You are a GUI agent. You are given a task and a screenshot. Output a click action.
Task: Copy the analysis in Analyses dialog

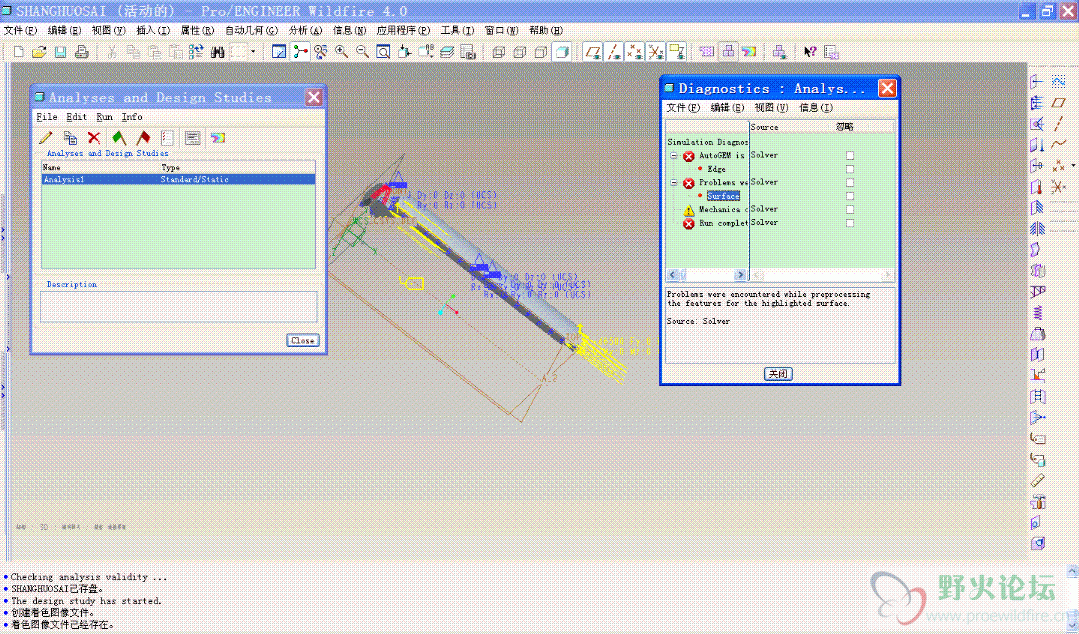[70, 138]
